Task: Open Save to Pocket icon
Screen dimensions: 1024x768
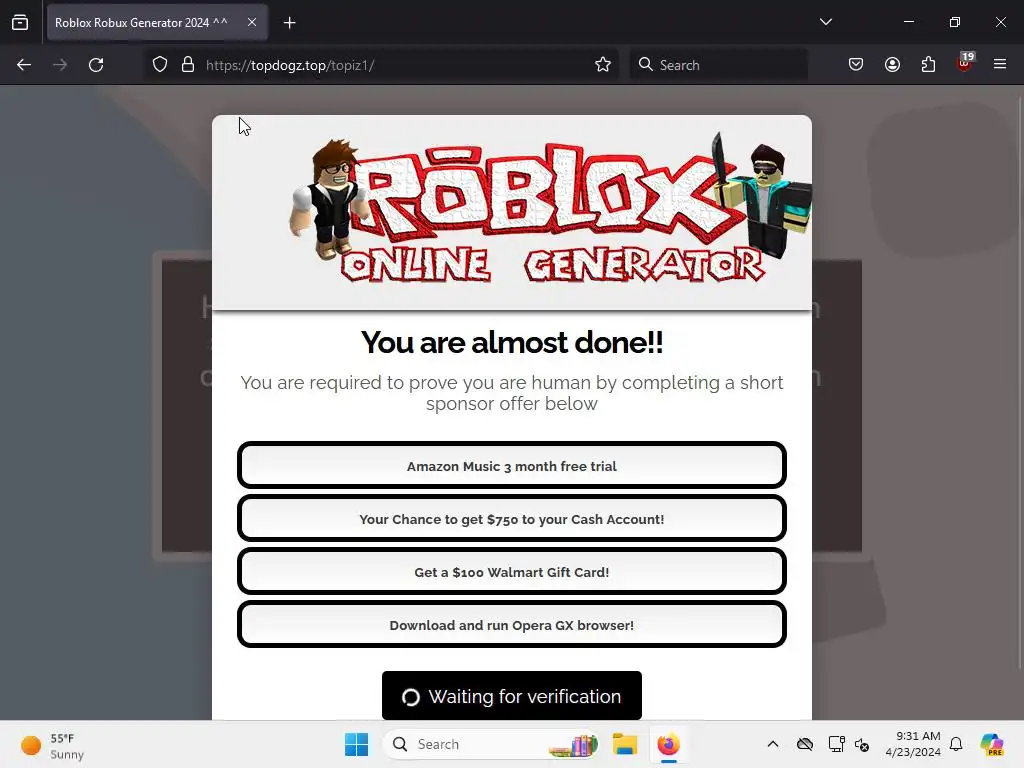Action: click(x=856, y=65)
